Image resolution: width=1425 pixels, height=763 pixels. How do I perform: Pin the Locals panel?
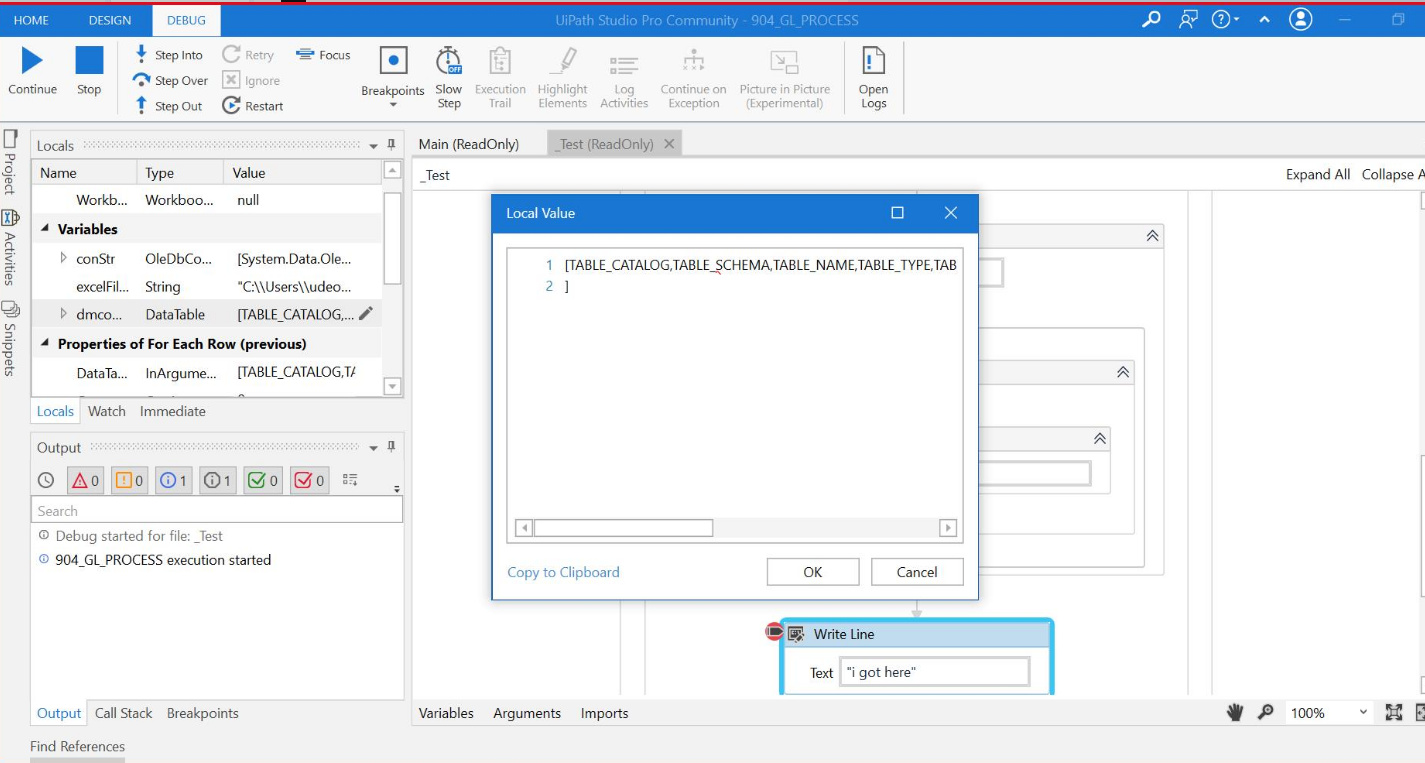pos(392,145)
